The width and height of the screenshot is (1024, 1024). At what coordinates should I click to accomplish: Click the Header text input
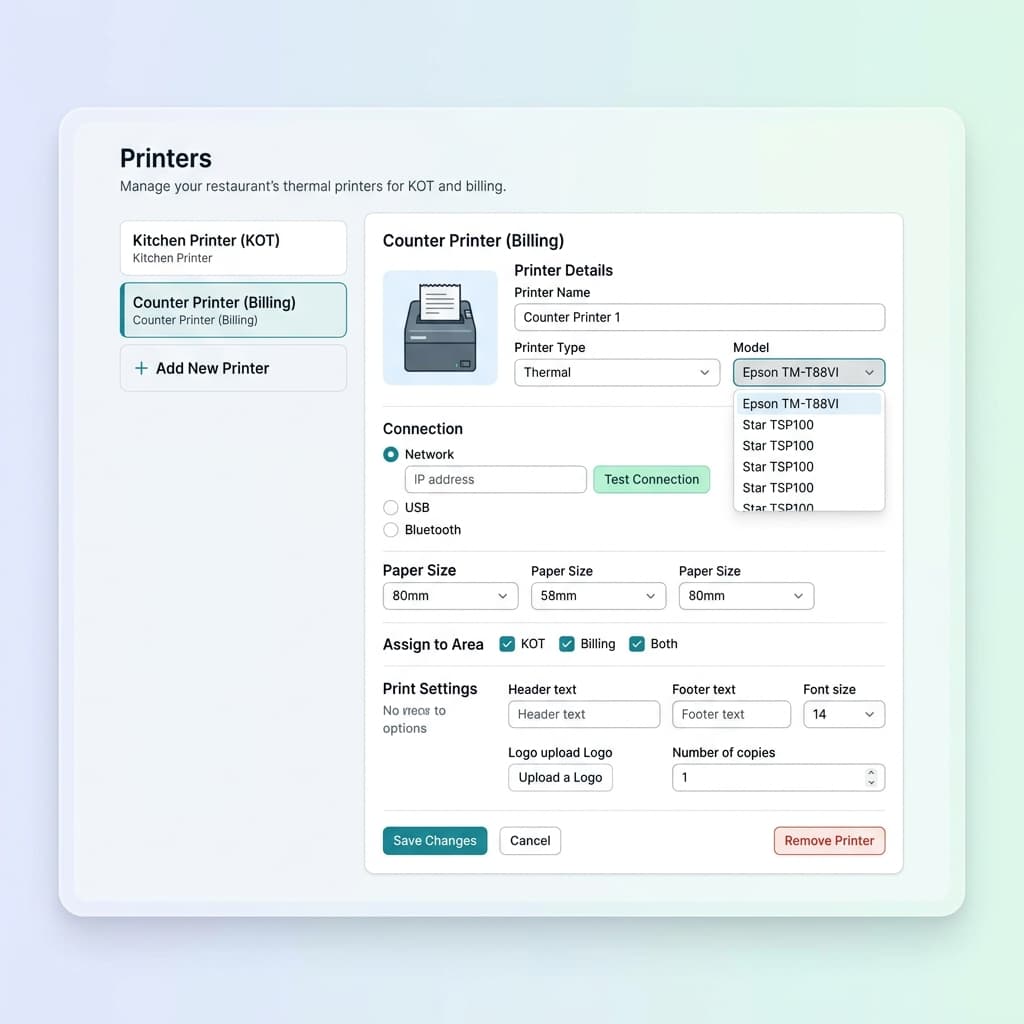click(x=584, y=714)
